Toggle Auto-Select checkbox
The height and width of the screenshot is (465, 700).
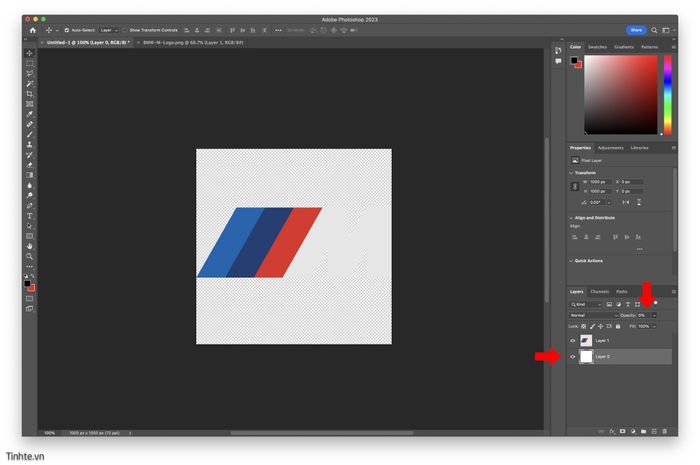(x=67, y=30)
